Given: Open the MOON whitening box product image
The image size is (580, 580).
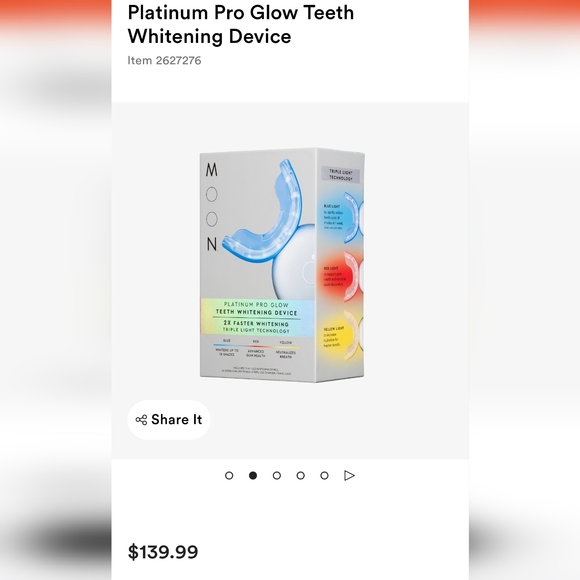Looking at the screenshot, I should coord(282,265).
